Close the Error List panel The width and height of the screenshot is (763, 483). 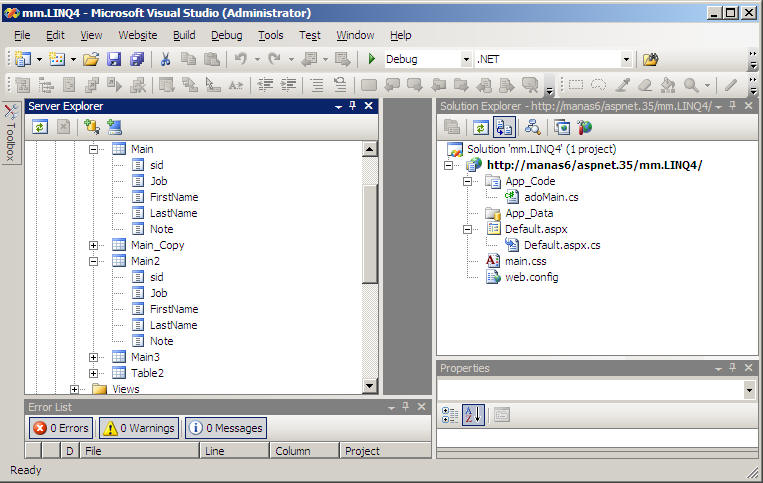pos(421,407)
